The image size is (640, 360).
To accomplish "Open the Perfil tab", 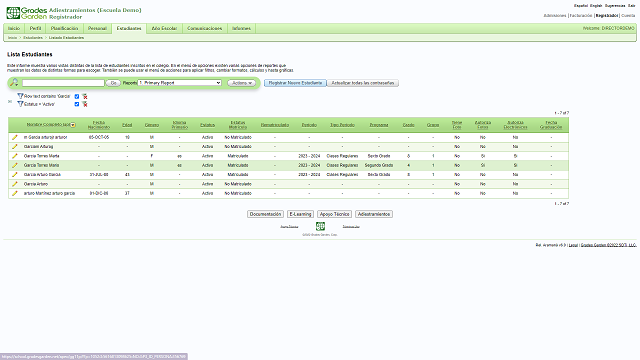I will click(x=36, y=28).
